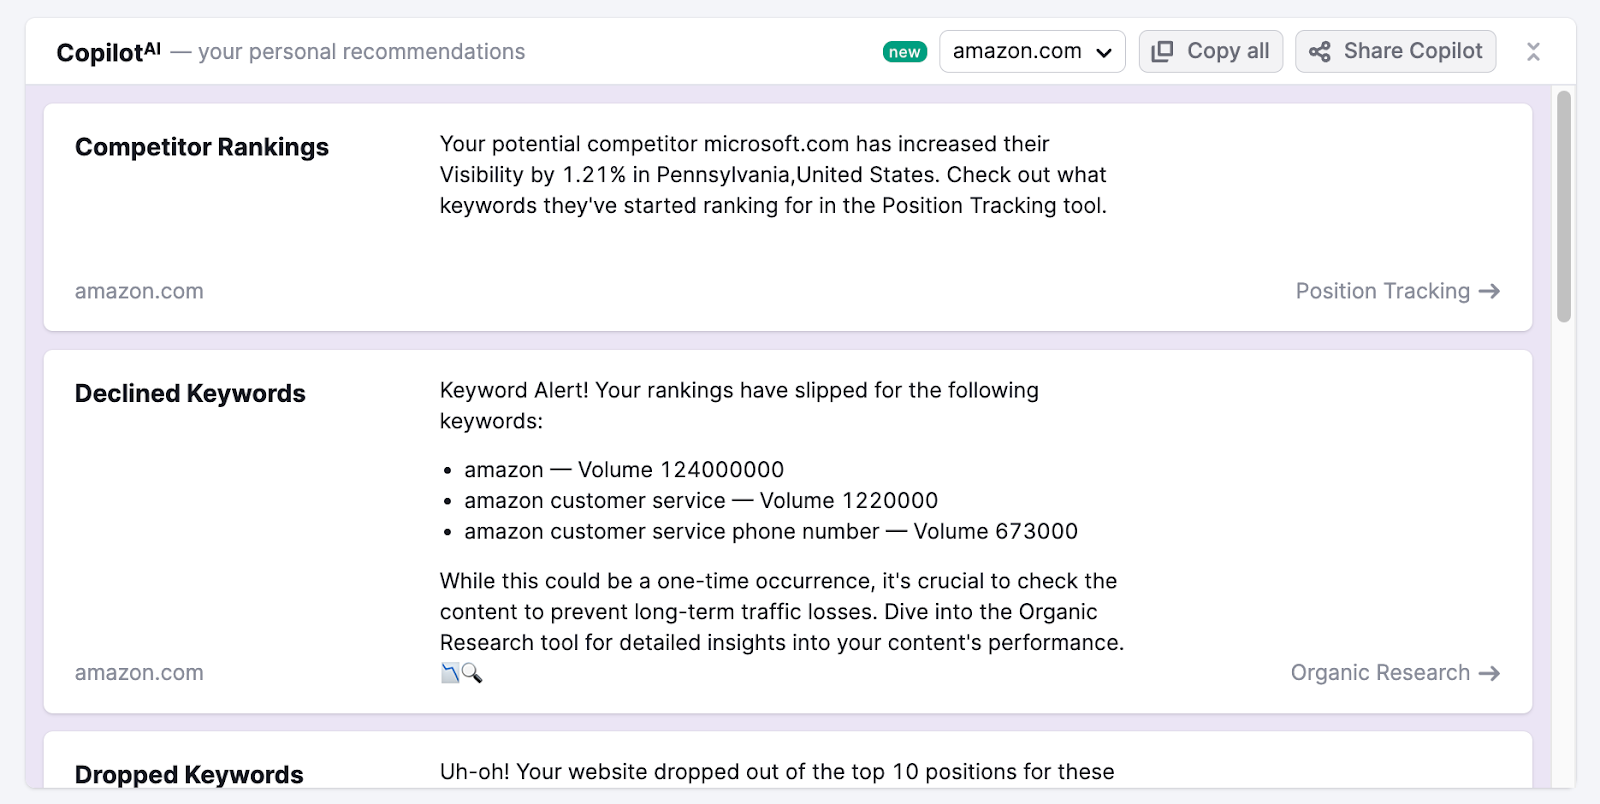Click the arrow icon next to Position Tracking
The image size is (1600, 804).
pos(1489,291)
